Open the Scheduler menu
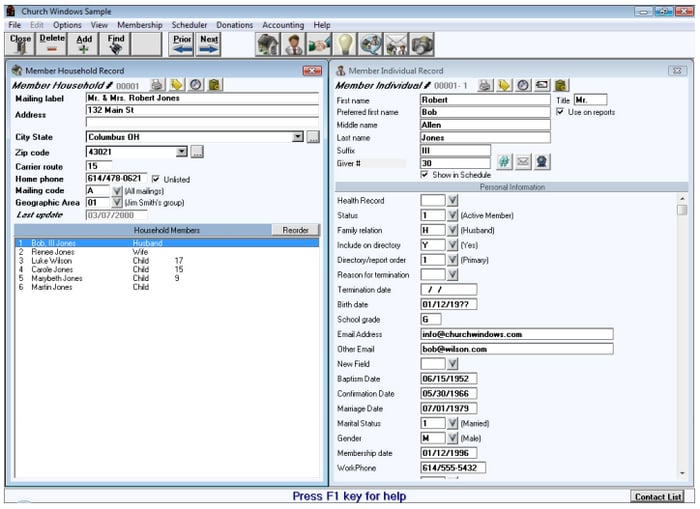The width and height of the screenshot is (700, 509). [x=189, y=25]
